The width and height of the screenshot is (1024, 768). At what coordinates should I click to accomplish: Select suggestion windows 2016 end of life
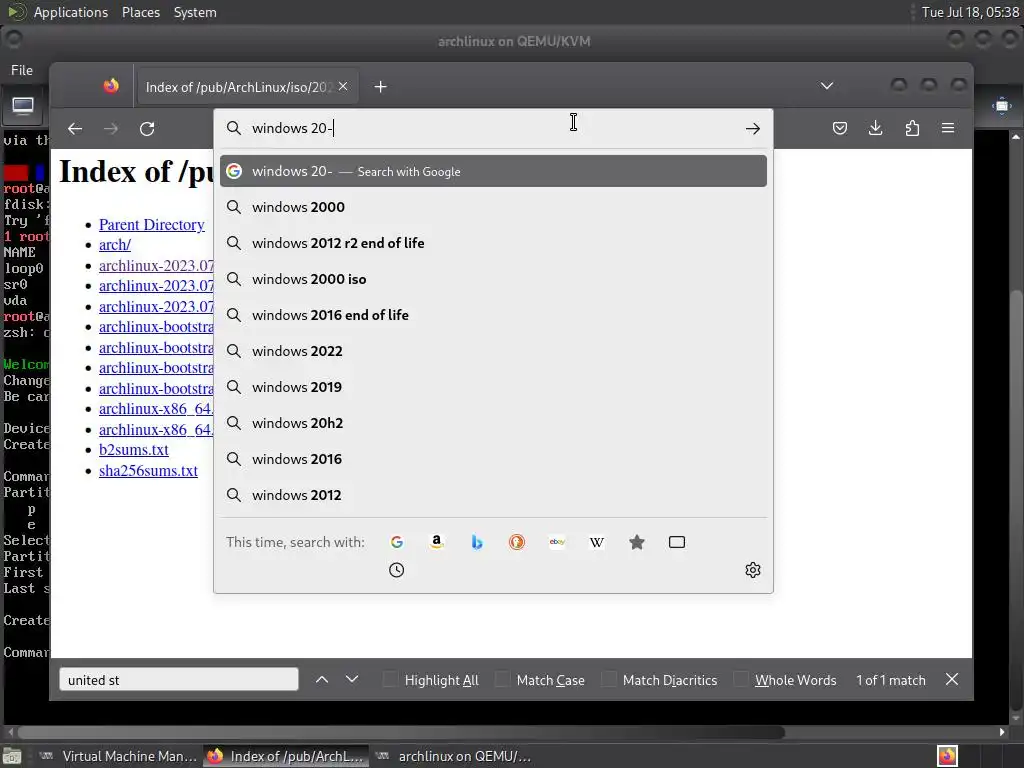493,315
